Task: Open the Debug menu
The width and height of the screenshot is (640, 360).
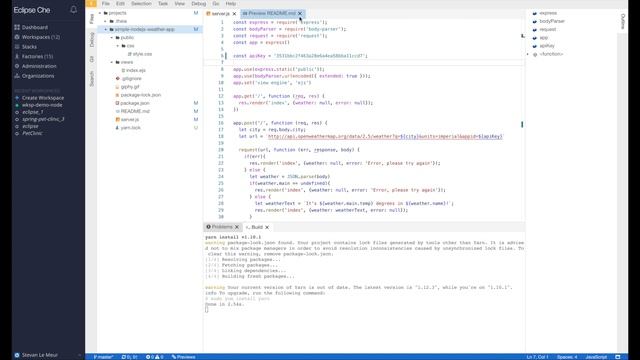Action: (x=199, y=4)
